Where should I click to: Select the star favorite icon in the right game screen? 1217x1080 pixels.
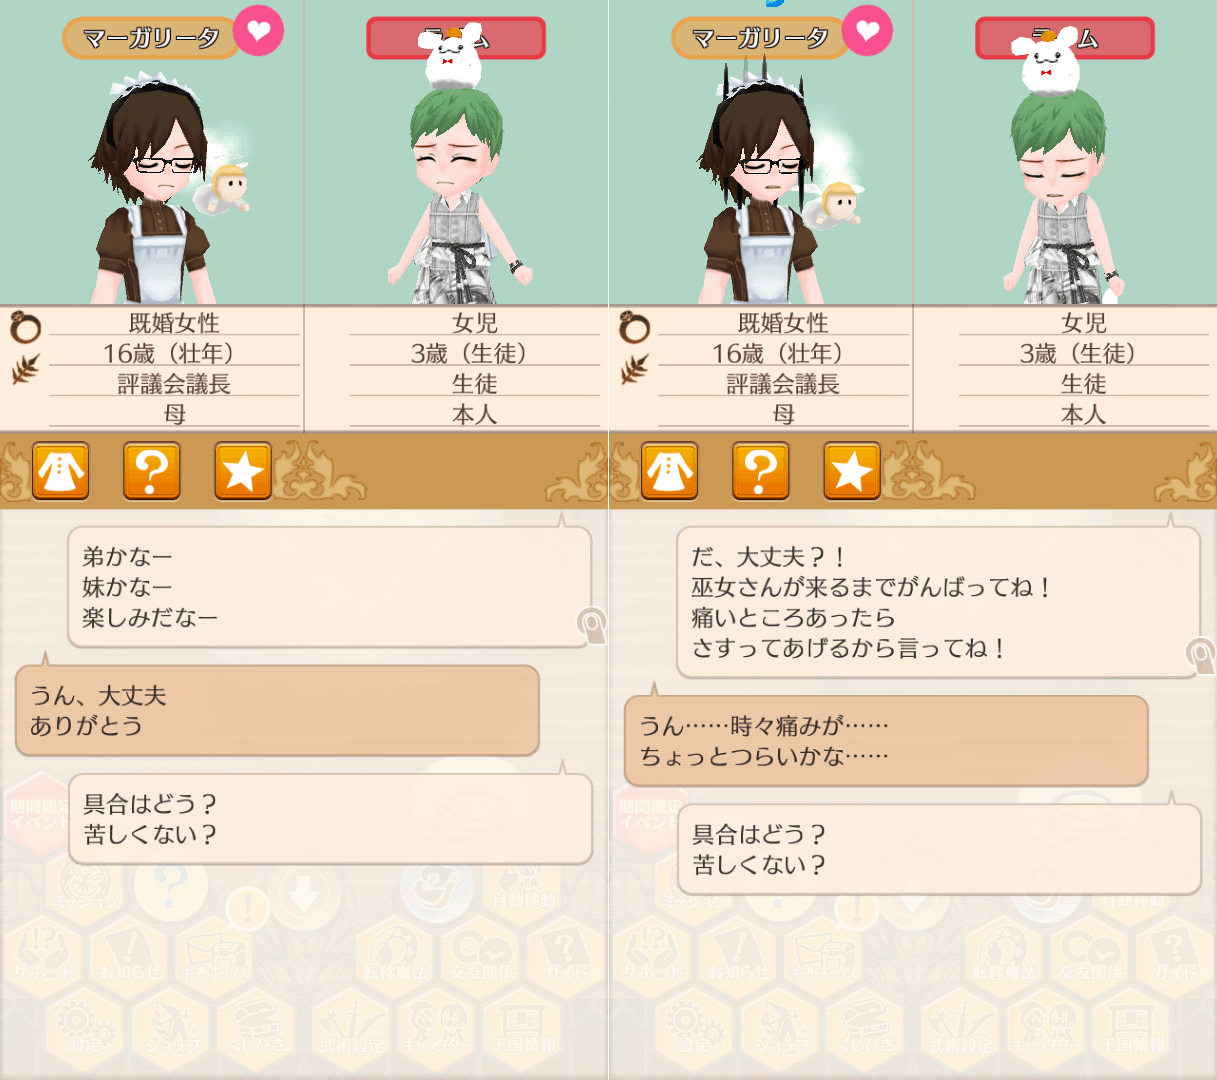point(852,470)
